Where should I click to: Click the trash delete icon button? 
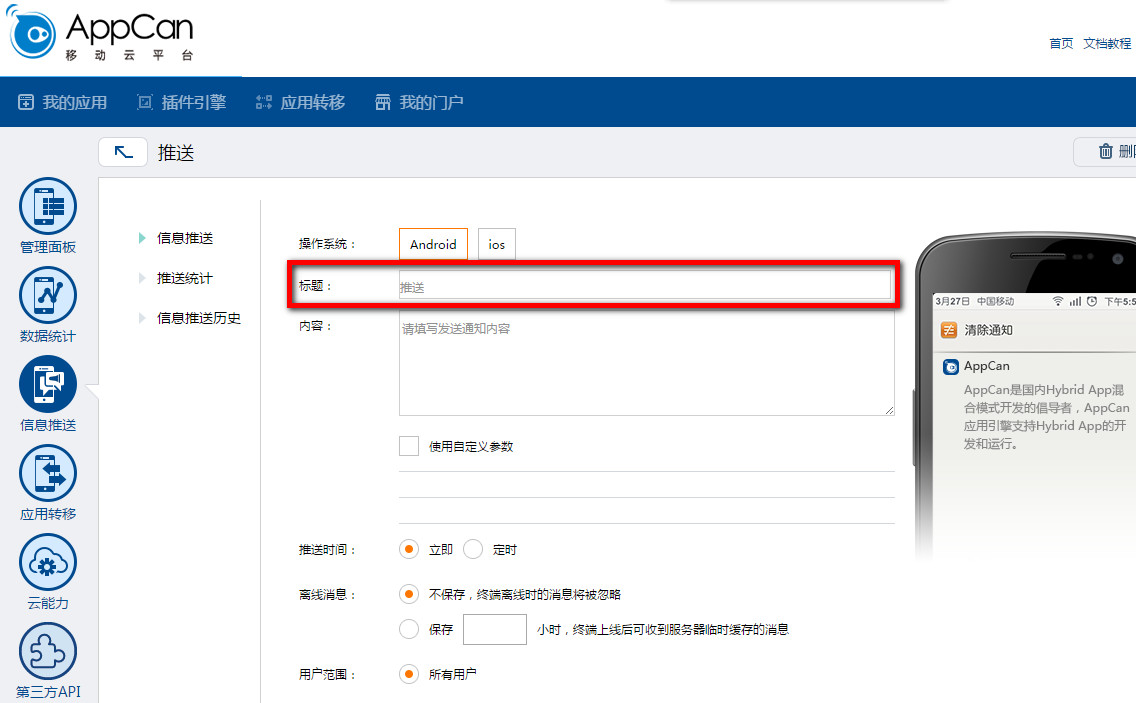[1106, 151]
